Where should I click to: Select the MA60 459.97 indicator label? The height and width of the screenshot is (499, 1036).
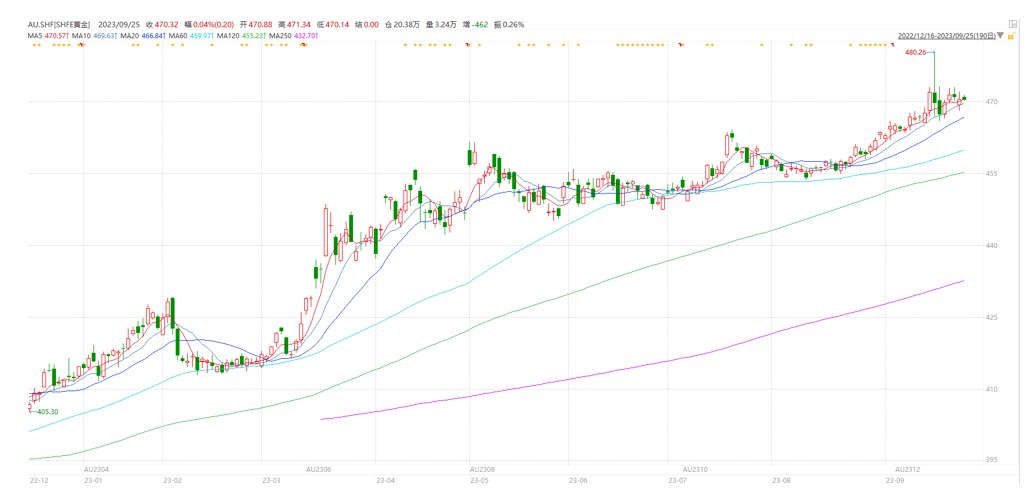click(x=191, y=36)
